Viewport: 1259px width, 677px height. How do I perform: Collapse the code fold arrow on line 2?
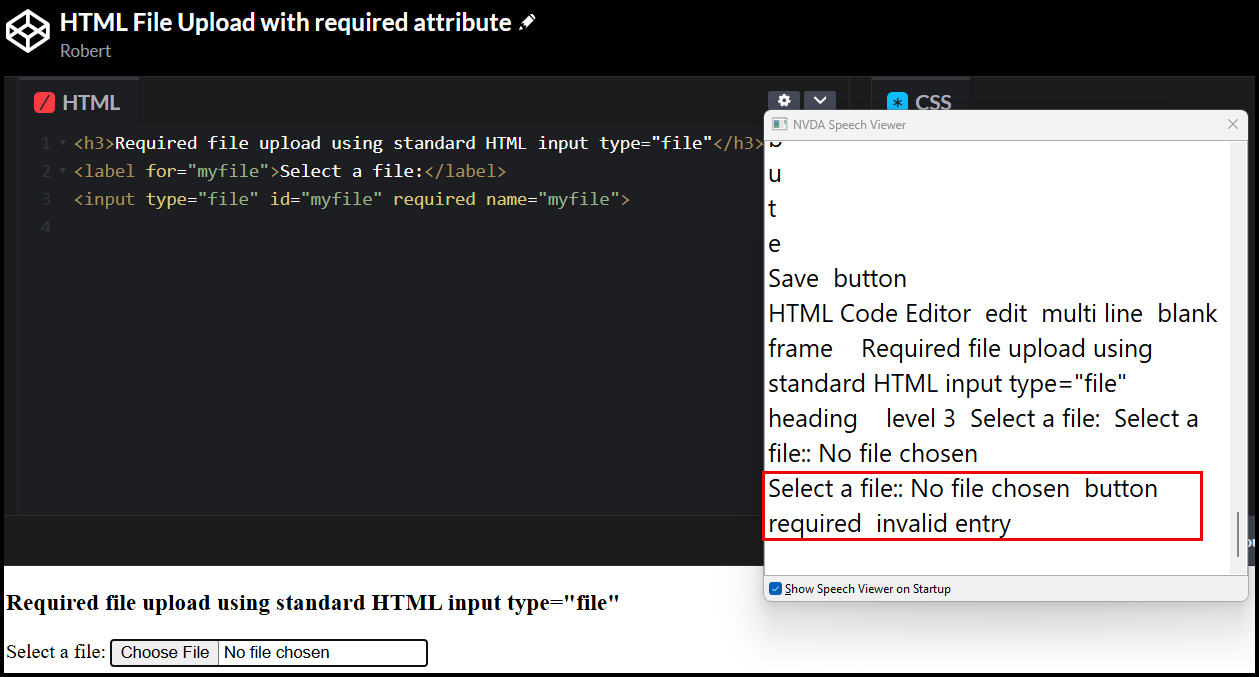pyautogui.click(x=63, y=172)
